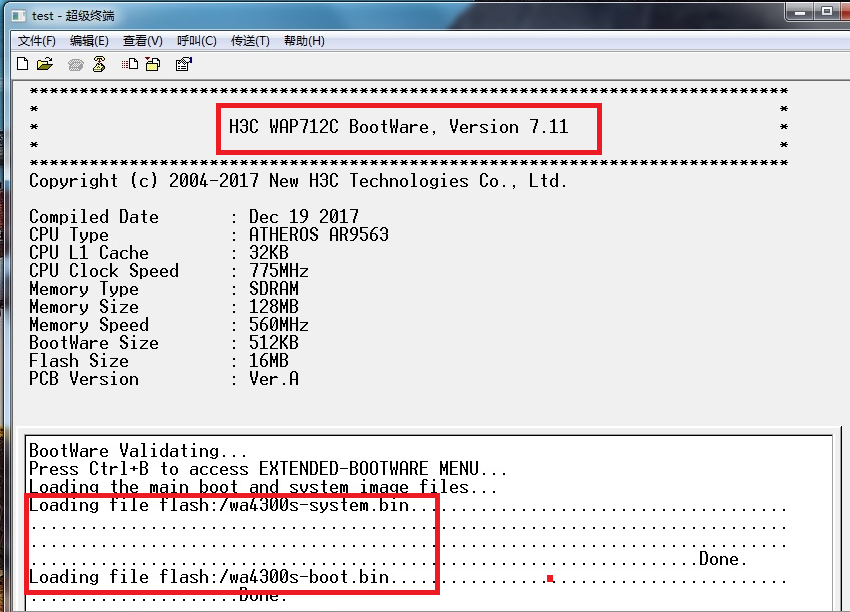The height and width of the screenshot is (612, 850).
Task: Click the 'CPU Clock Speed' label
Action: tap(104, 270)
